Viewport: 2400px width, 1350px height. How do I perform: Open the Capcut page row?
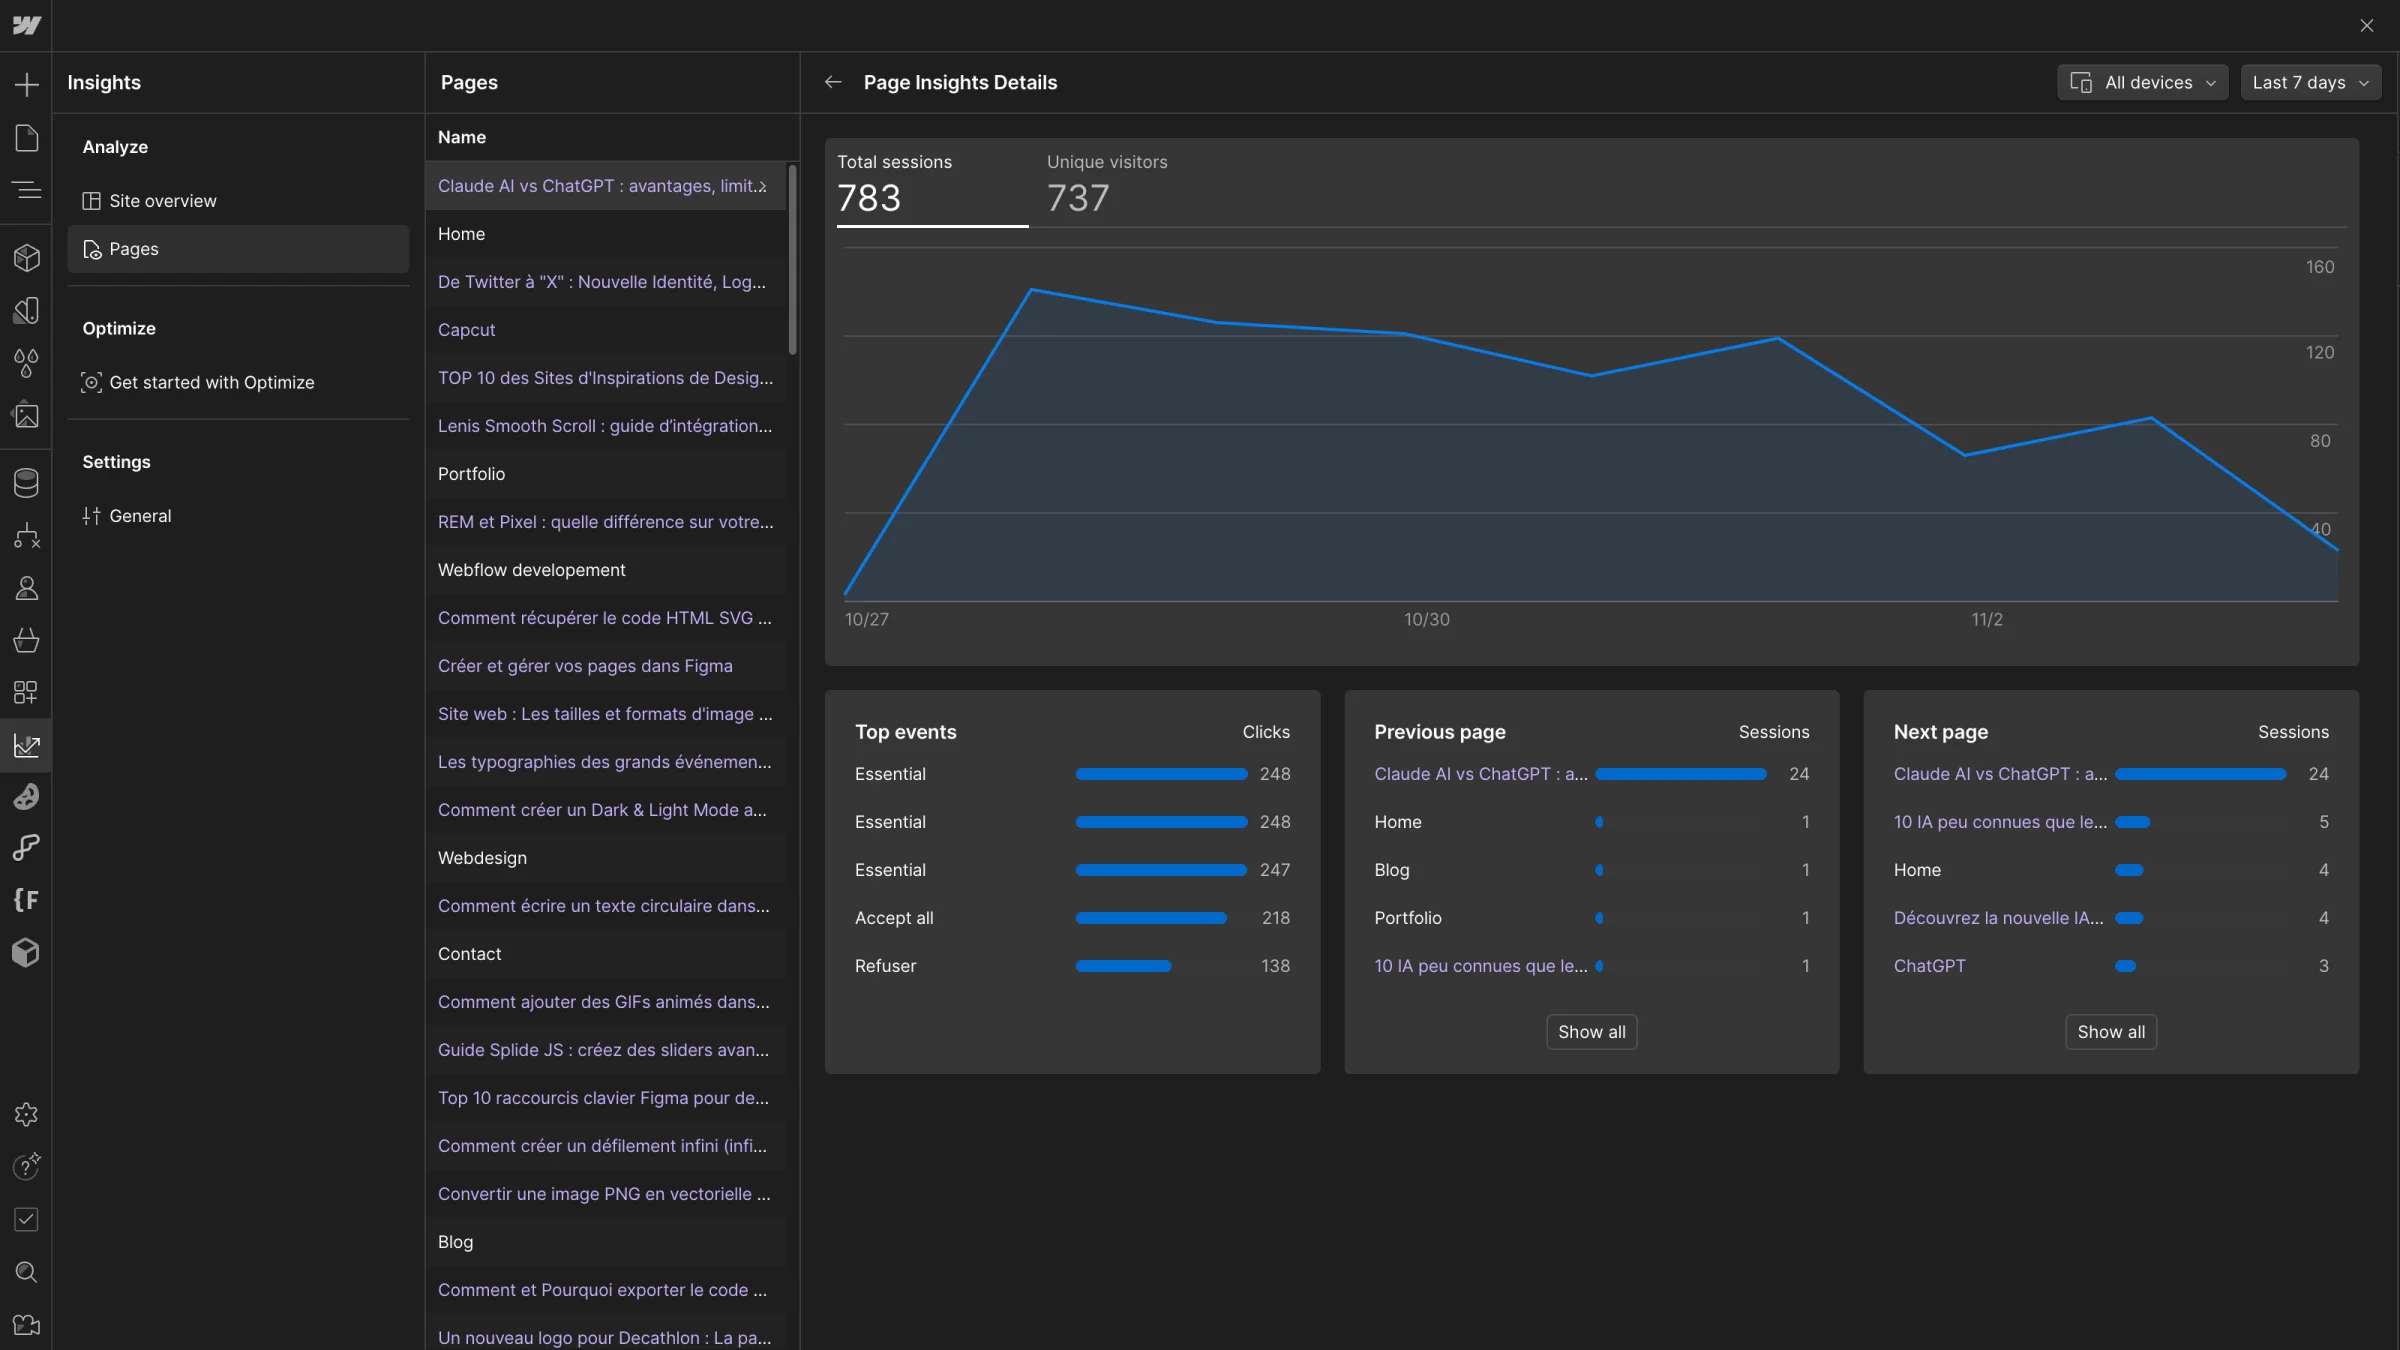(x=606, y=330)
